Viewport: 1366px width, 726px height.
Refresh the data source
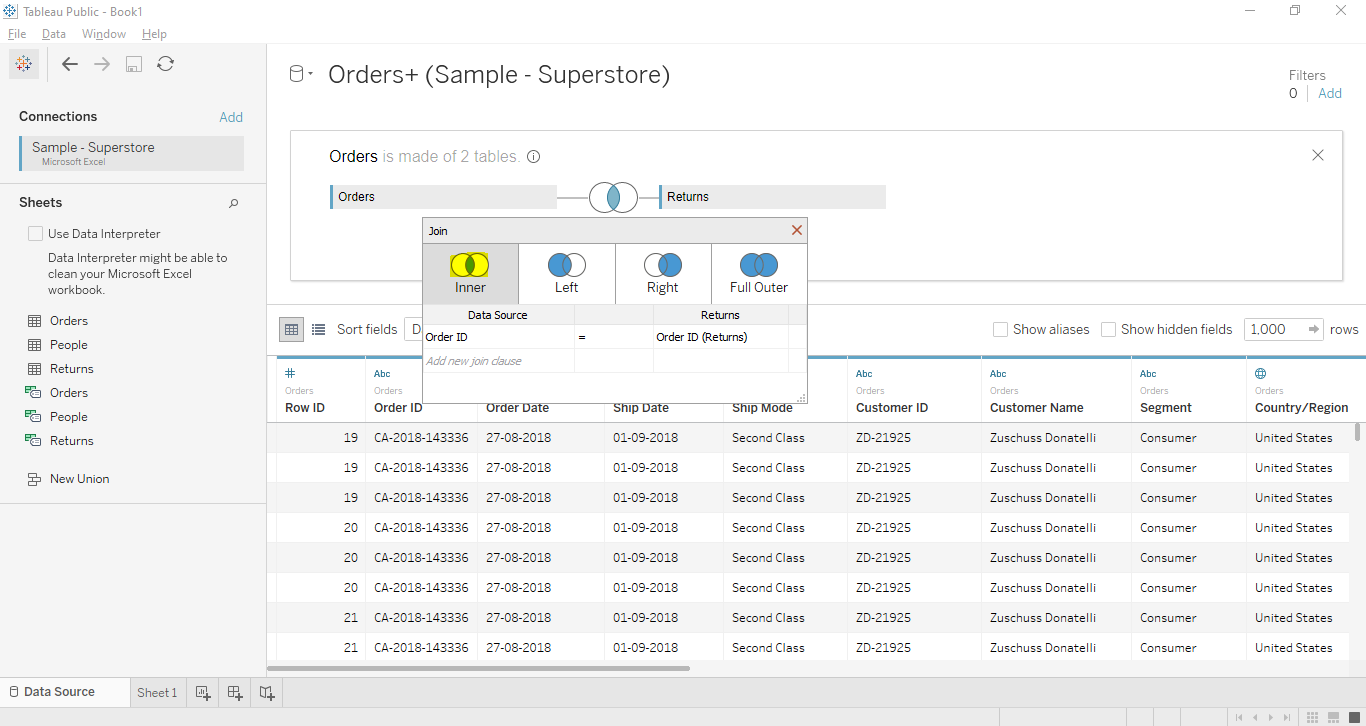click(x=166, y=64)
